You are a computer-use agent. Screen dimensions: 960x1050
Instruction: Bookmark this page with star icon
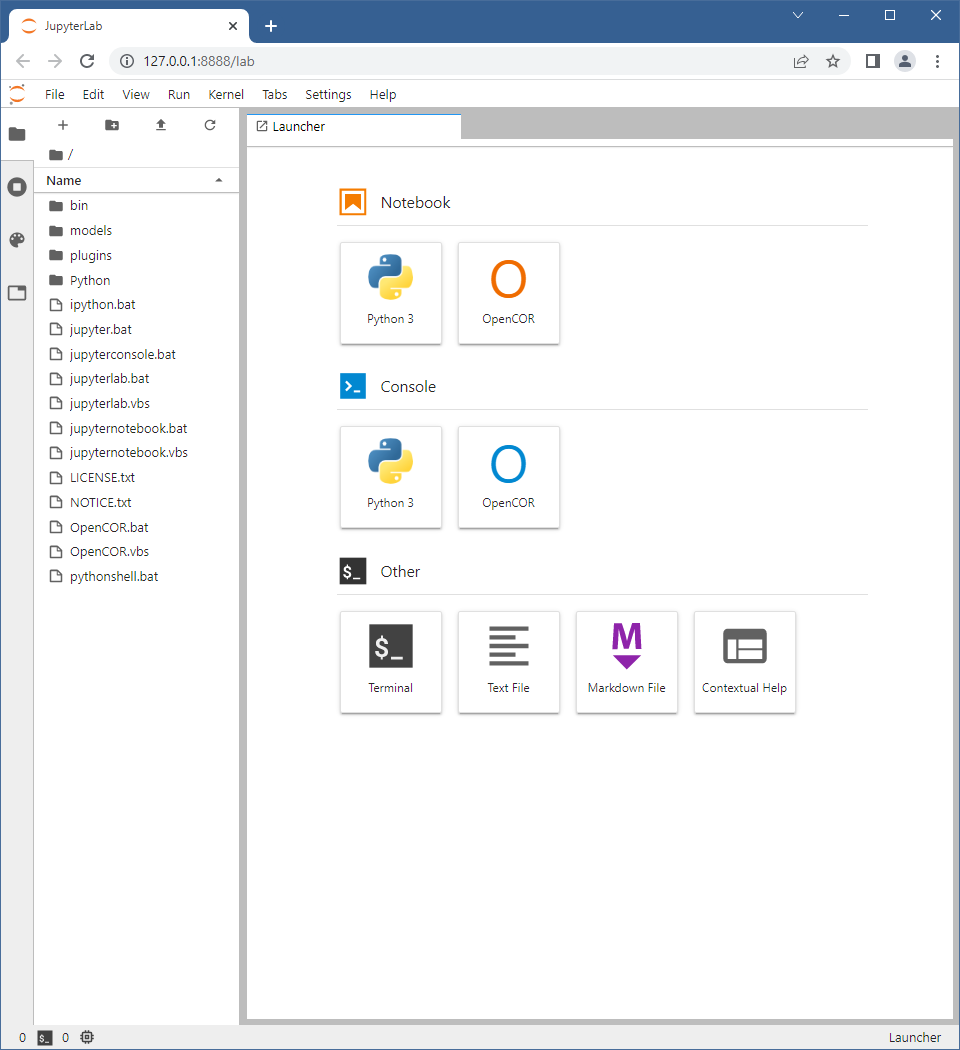tap(832, 61)
